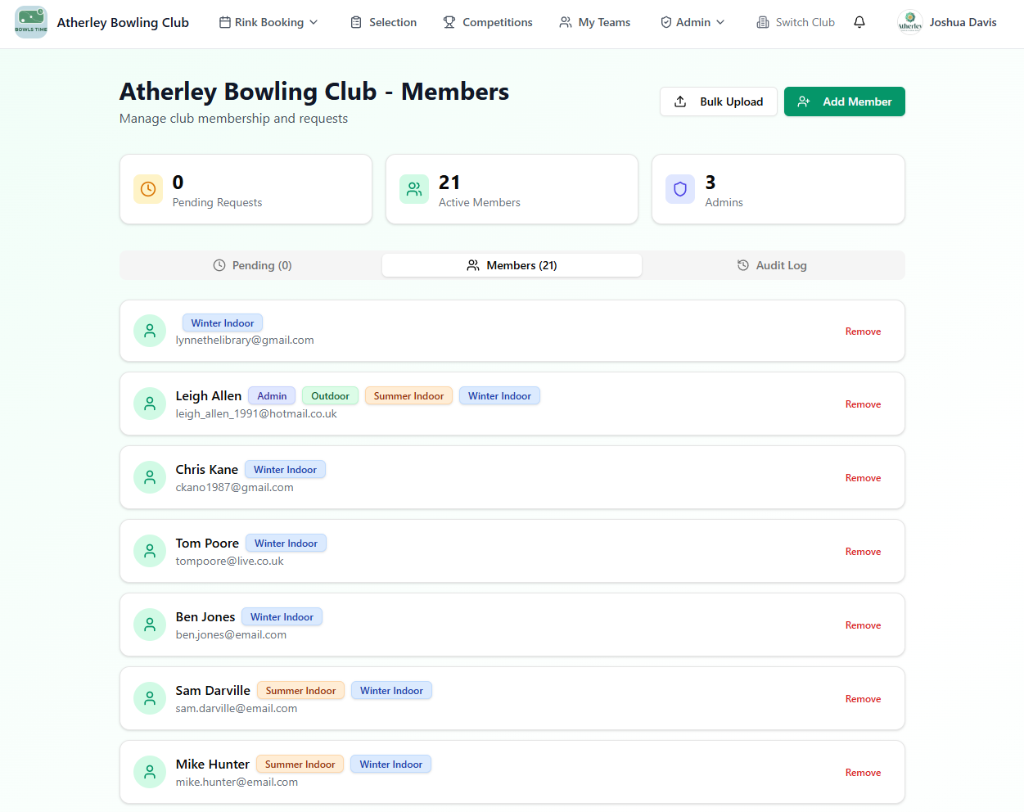Screen dimensions: 1024x812
Task: Click Leigh Allen's Outdoor badge
Action: coord(330,396)
